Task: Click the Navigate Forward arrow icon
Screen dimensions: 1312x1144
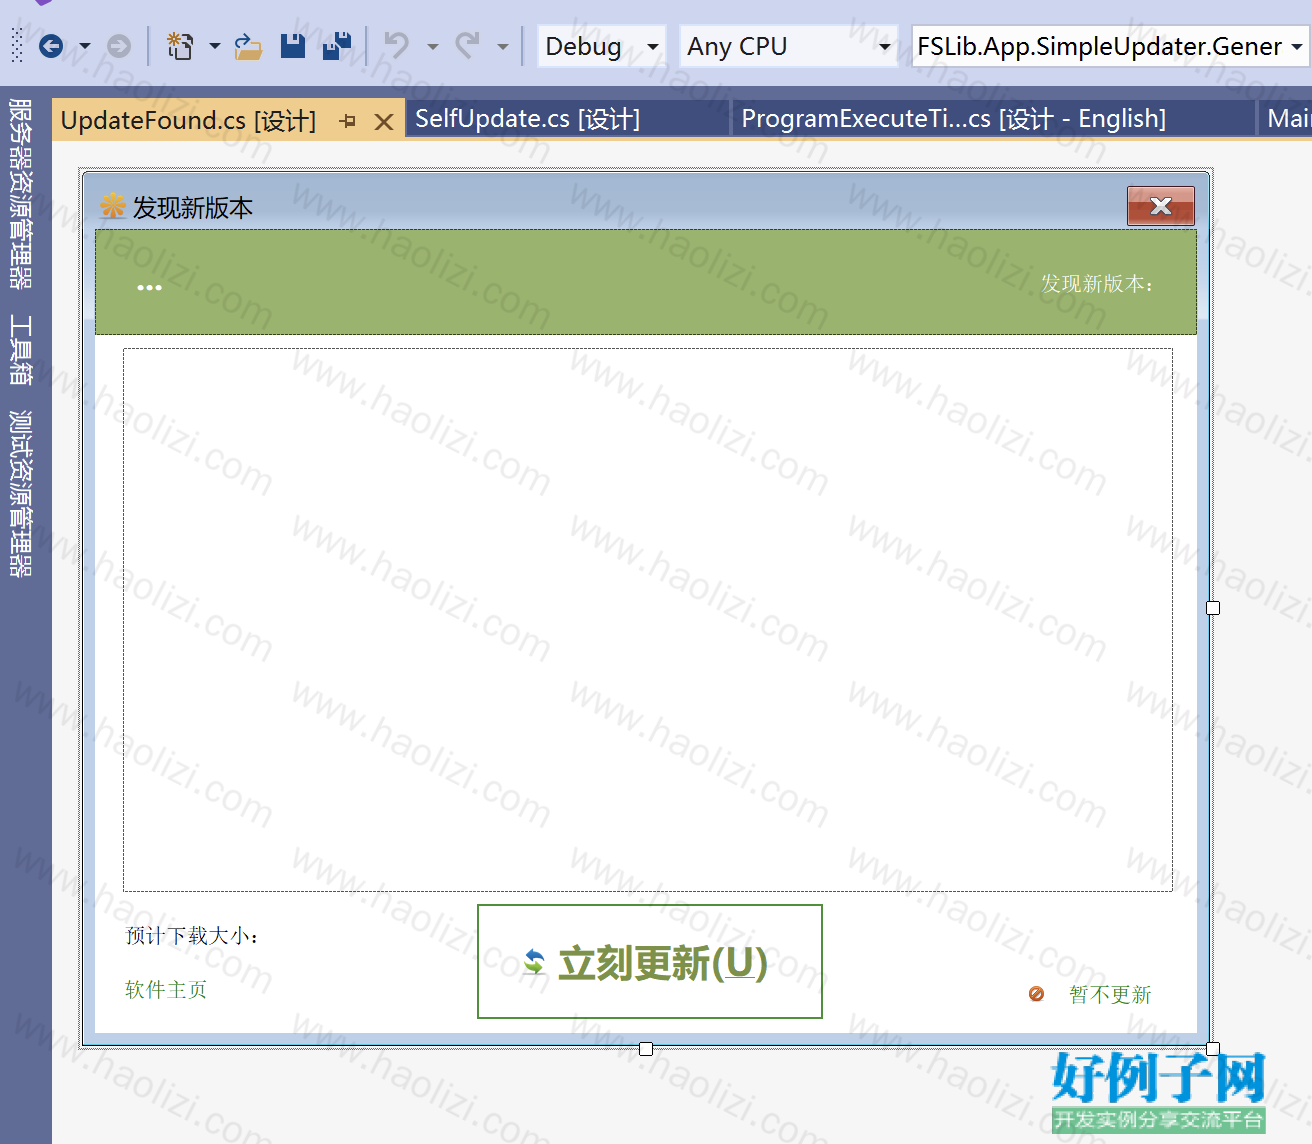Action: click(x=119, y=46)
